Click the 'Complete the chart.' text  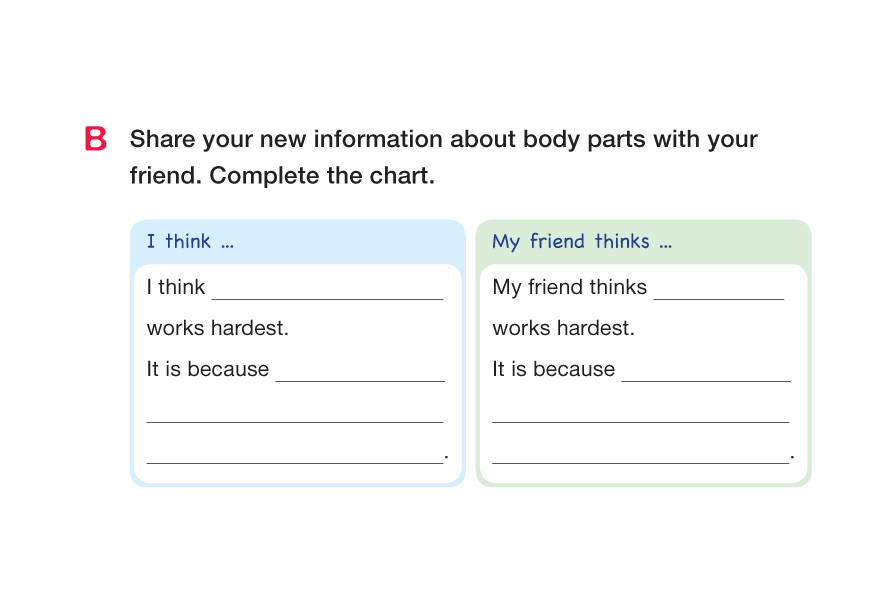click(322, 176)
